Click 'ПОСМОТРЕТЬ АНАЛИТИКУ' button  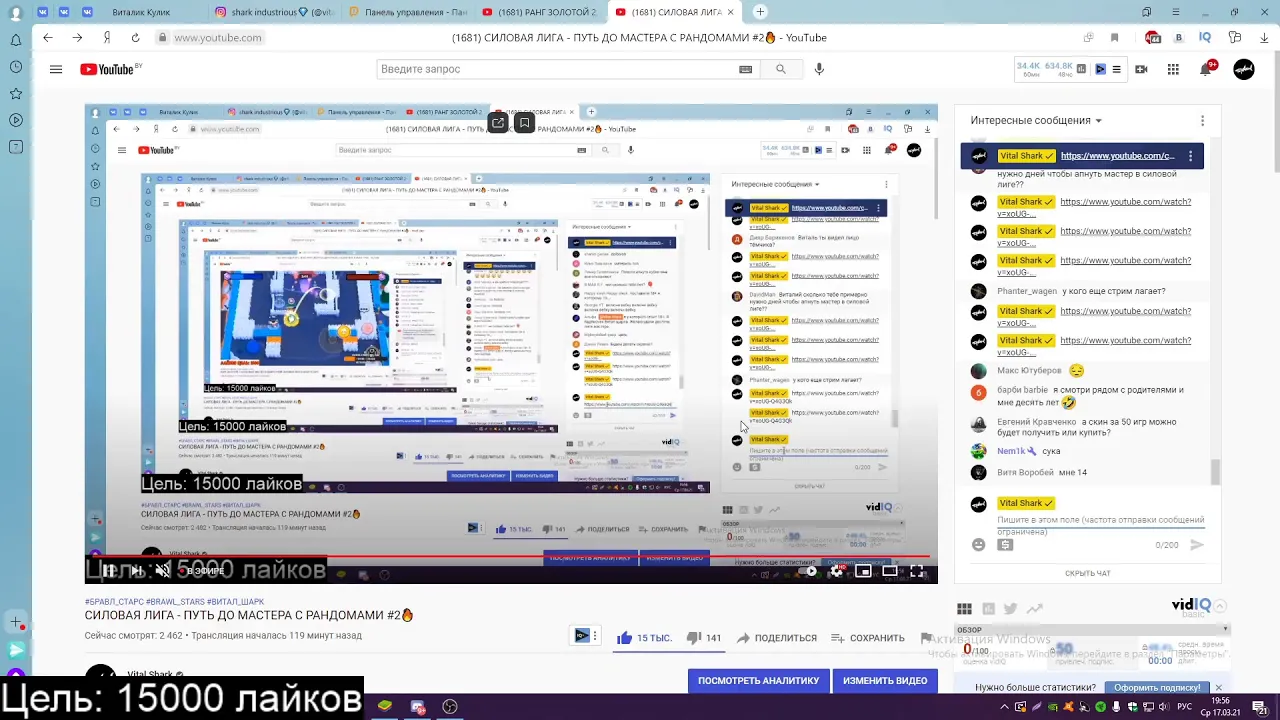click(758, 681)
